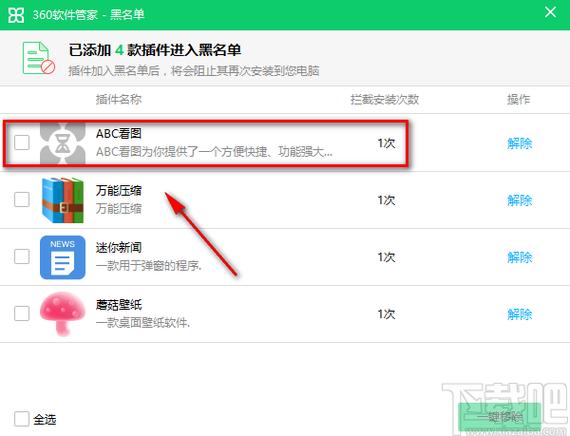Click the 万能压缩 archive icon
The width and height of the screenshot is (570, 436).
click(x=63, y=200)
